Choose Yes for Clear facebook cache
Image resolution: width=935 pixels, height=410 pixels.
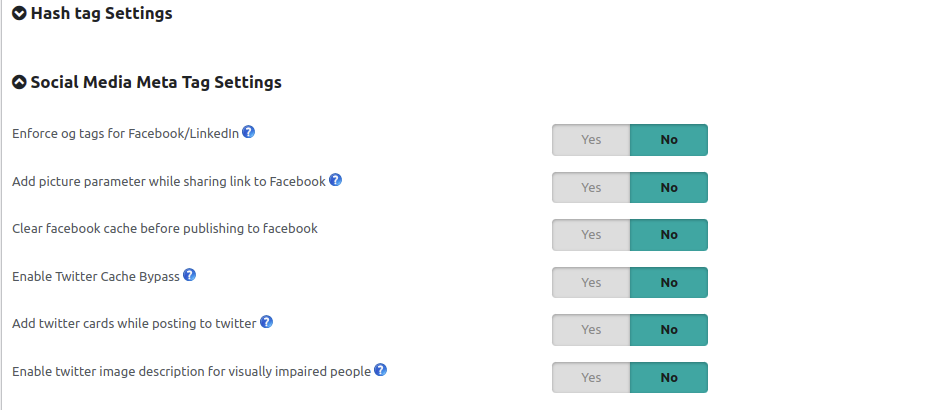coord(591,235)
